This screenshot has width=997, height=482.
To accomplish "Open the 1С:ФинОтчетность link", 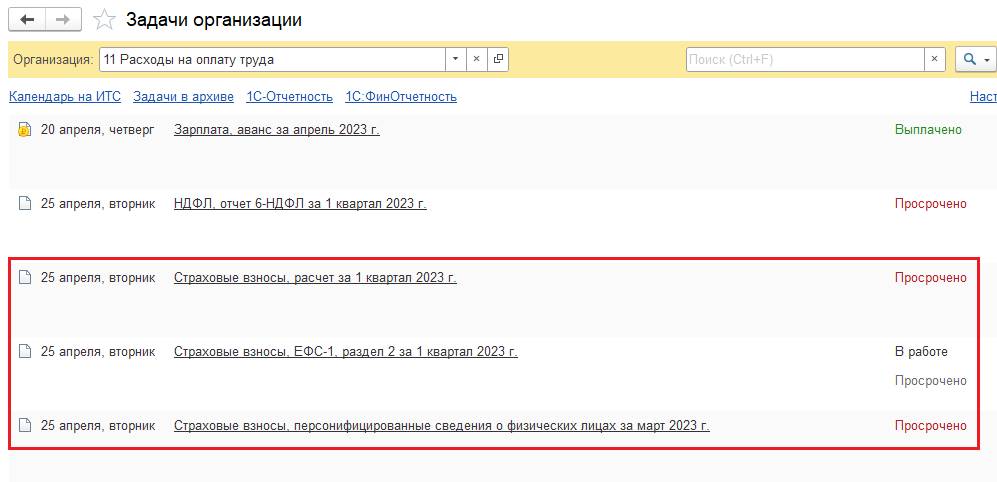I will pos(401,97).
